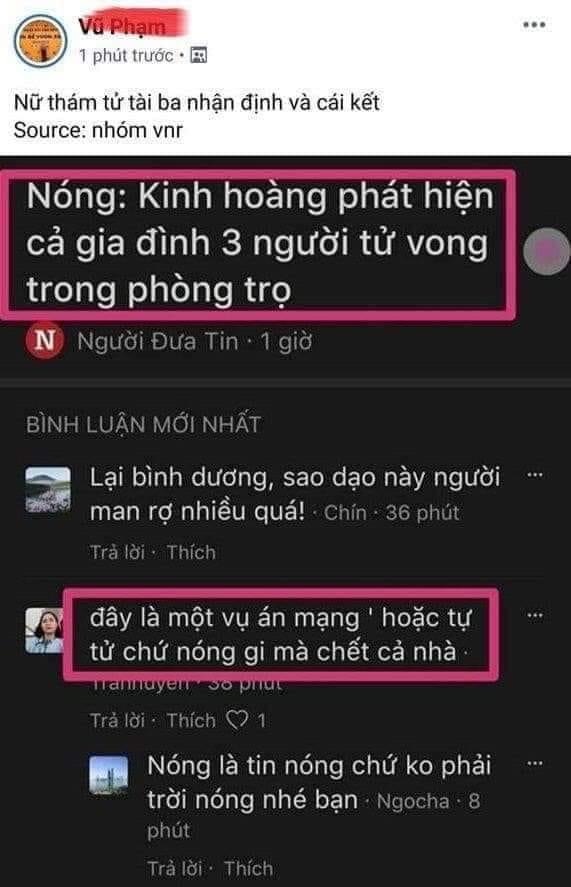Click the post audience icon beside the timestamp
This screenshot has height=887, width=571.
198,55
